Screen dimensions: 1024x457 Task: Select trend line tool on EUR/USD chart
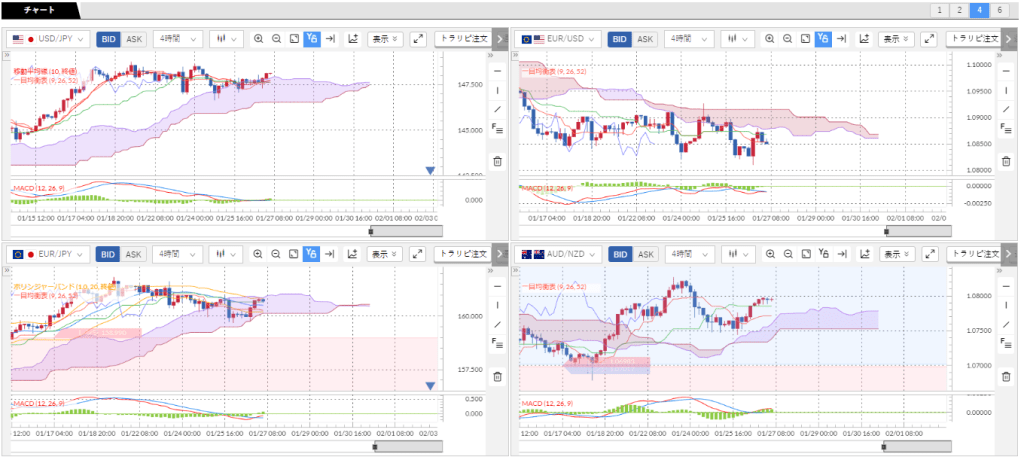point(1004,109)
